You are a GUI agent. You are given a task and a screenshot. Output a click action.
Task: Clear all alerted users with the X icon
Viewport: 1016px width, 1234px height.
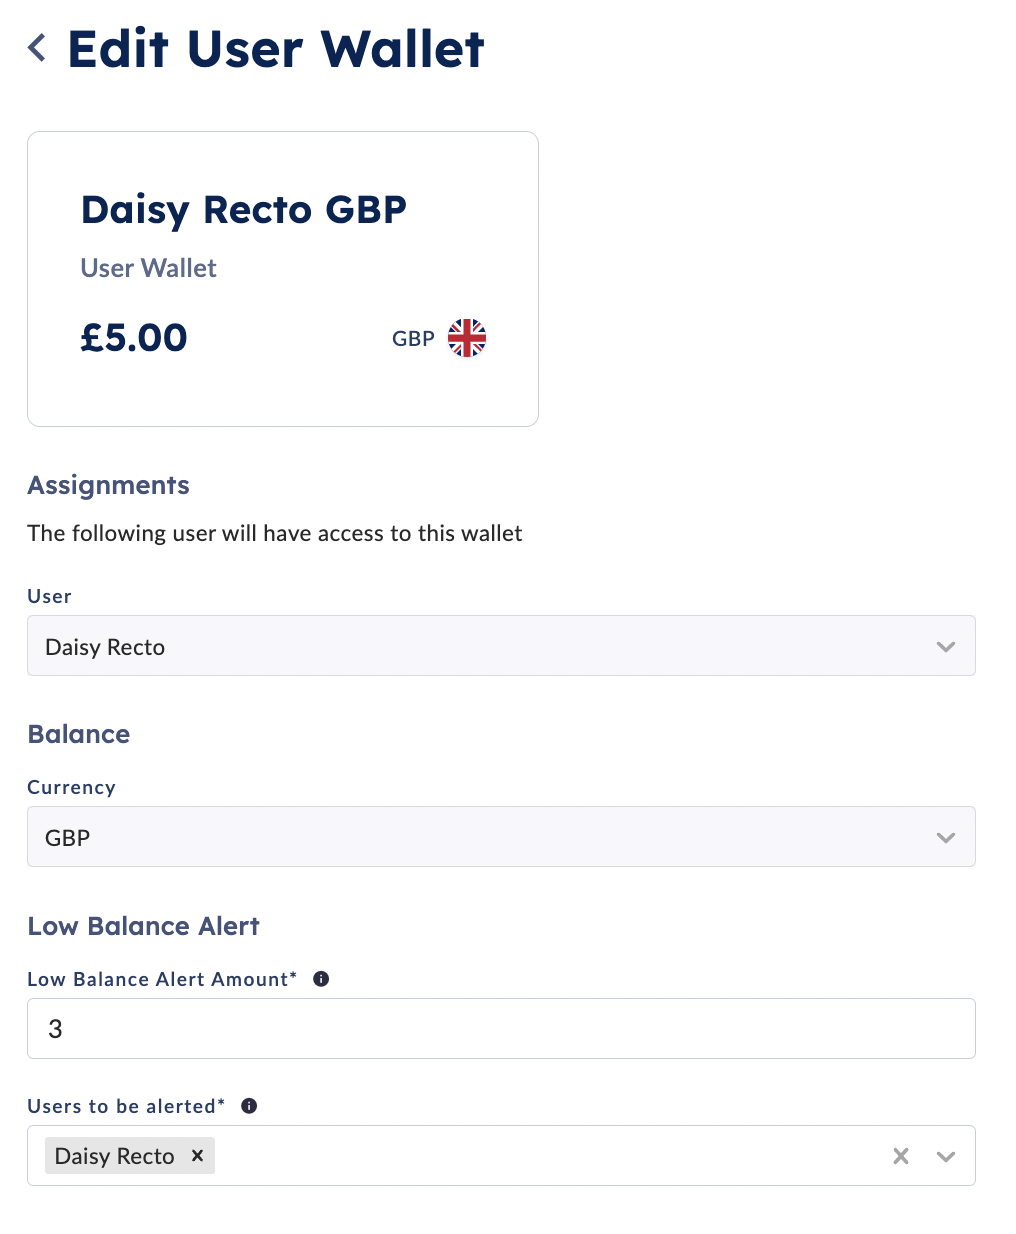point(900,1156)
